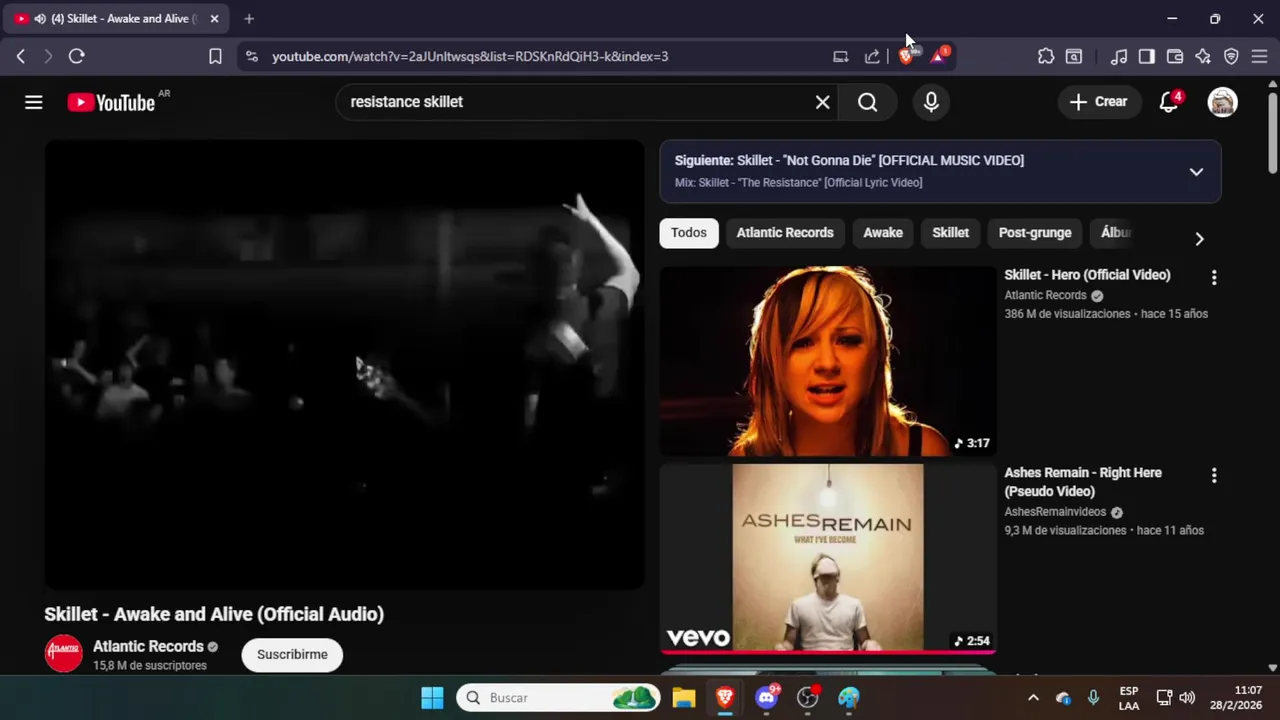Close the Skillet YouTube tab

click(x=214, y=19)
